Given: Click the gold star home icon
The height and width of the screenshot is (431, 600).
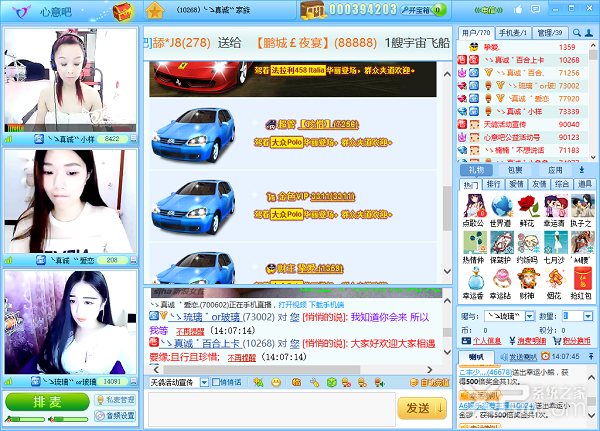Looking at the screenshot, I should click(x=155, y=11).
